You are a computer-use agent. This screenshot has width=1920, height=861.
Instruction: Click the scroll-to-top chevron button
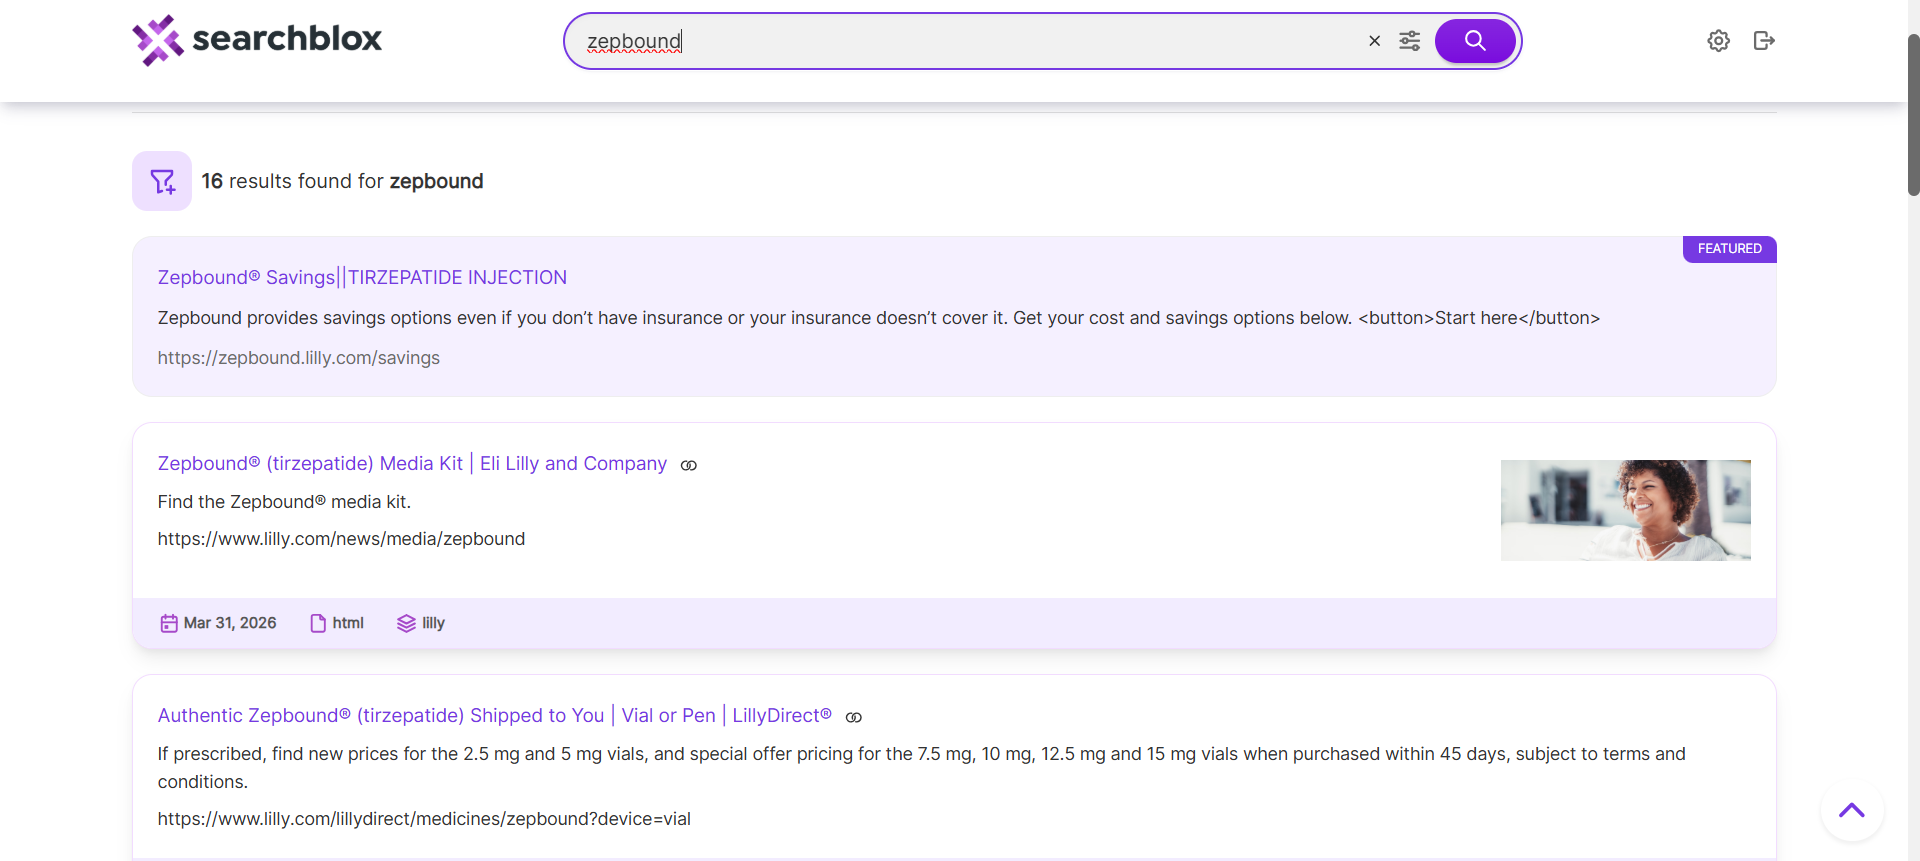pos(1852,811)
